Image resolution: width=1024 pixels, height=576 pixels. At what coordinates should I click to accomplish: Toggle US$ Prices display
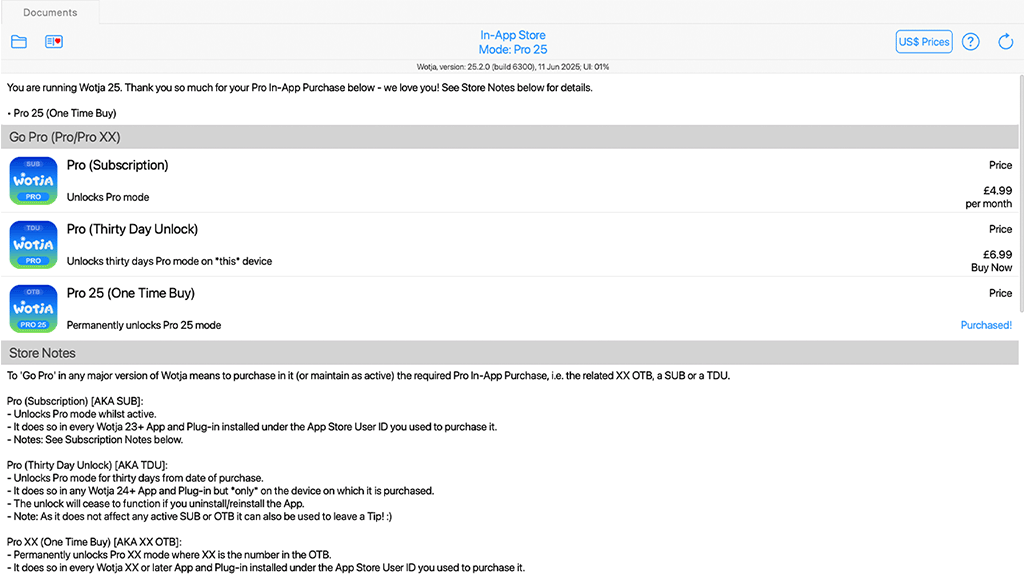pos(923,41)
